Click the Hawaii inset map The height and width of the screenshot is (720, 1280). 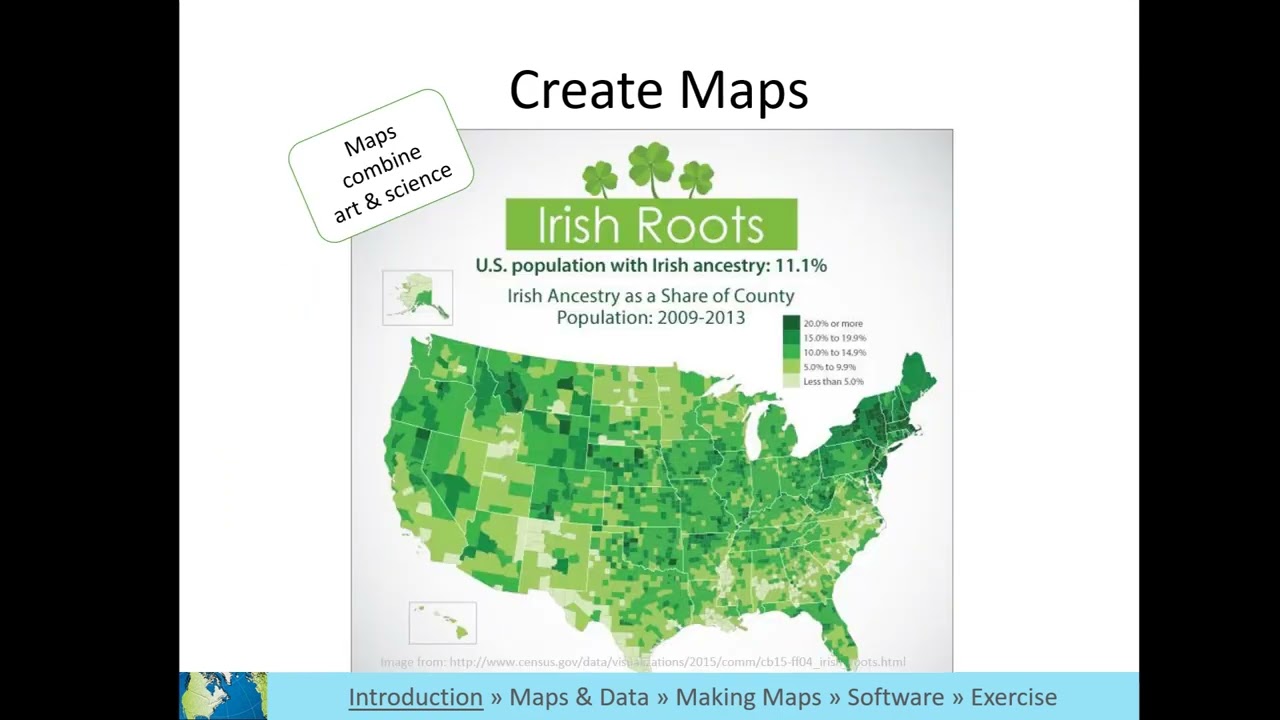[x=443, y=623]
